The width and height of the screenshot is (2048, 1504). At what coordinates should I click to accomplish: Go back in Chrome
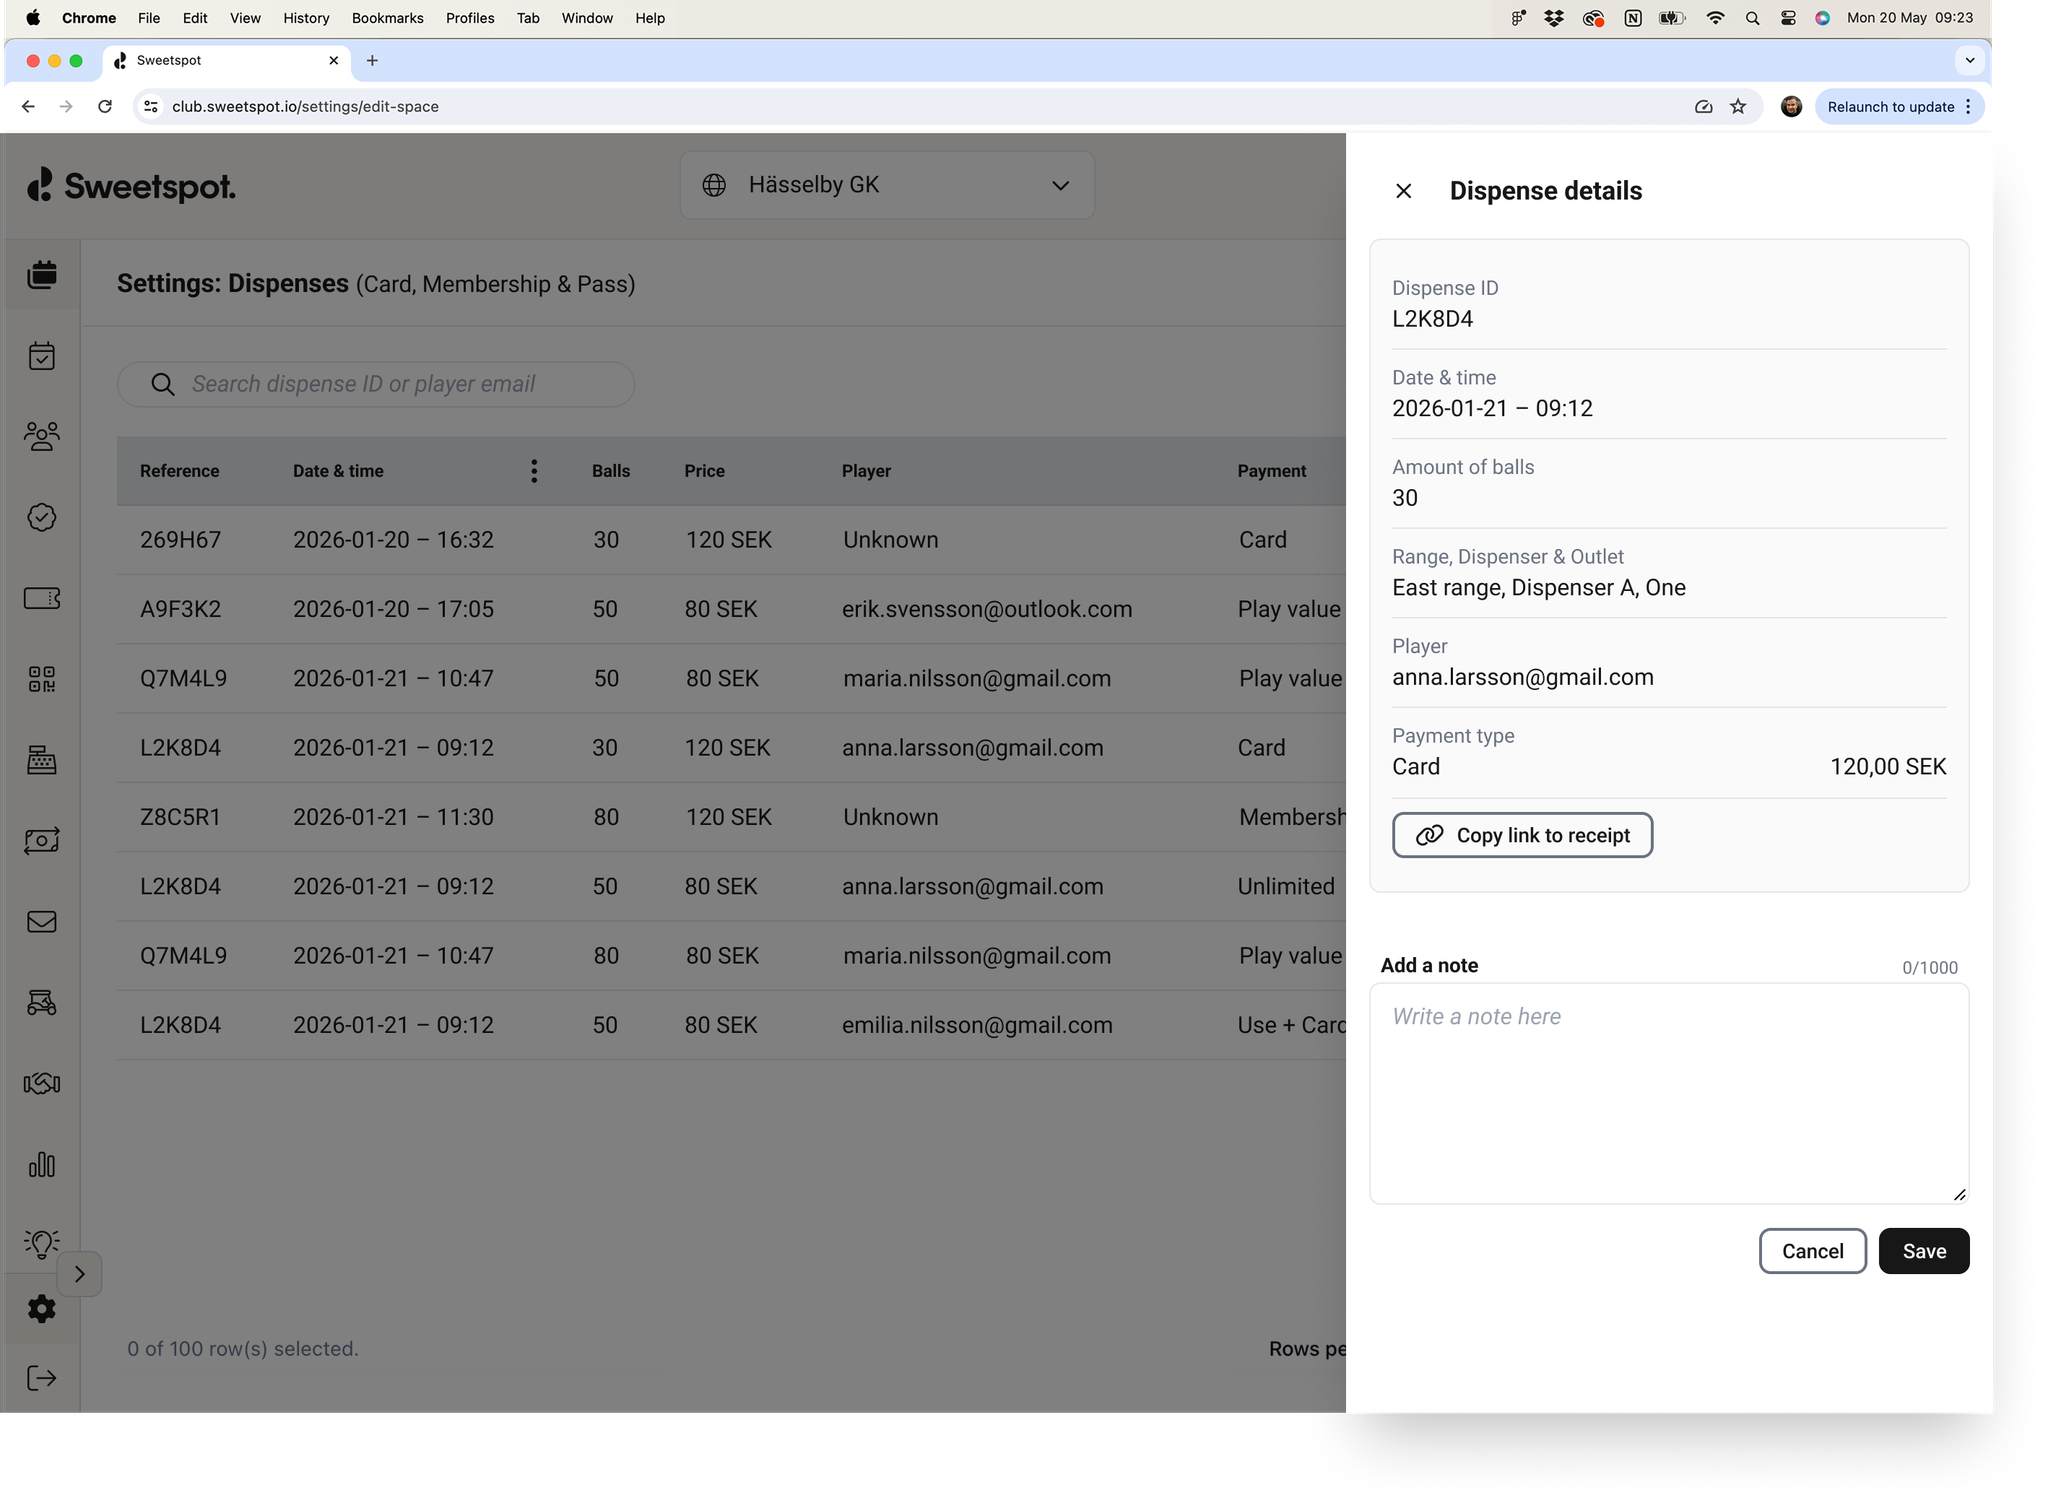click(x=28, y=107)
